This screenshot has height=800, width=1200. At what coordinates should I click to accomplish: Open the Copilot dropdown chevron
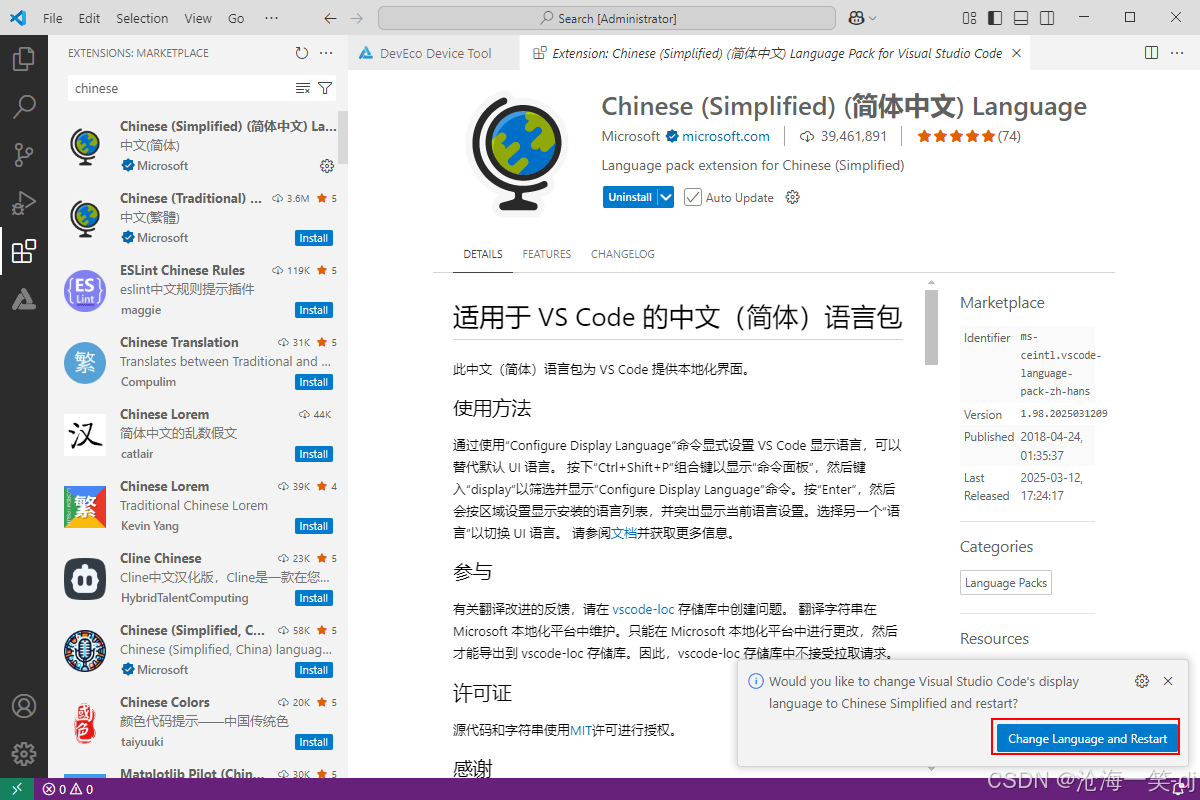coord(873,18)
